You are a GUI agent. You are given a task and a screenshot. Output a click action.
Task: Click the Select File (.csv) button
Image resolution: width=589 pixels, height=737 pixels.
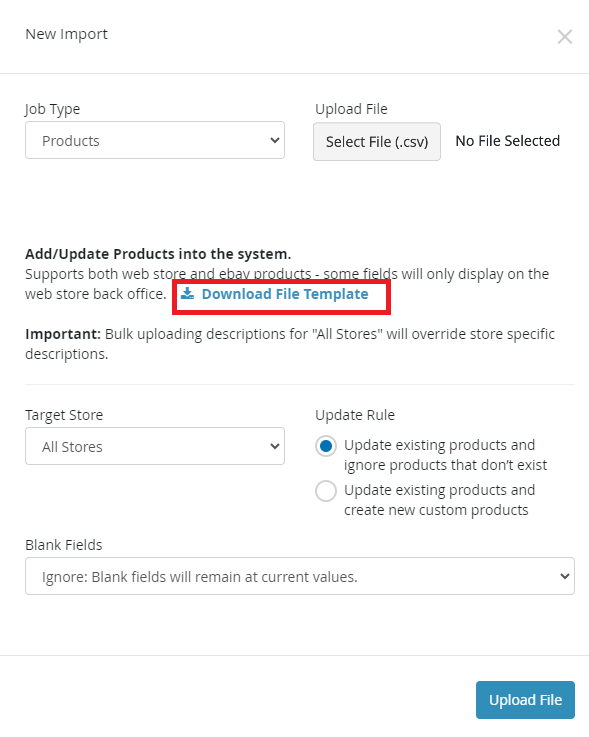[x=377, y=141]
